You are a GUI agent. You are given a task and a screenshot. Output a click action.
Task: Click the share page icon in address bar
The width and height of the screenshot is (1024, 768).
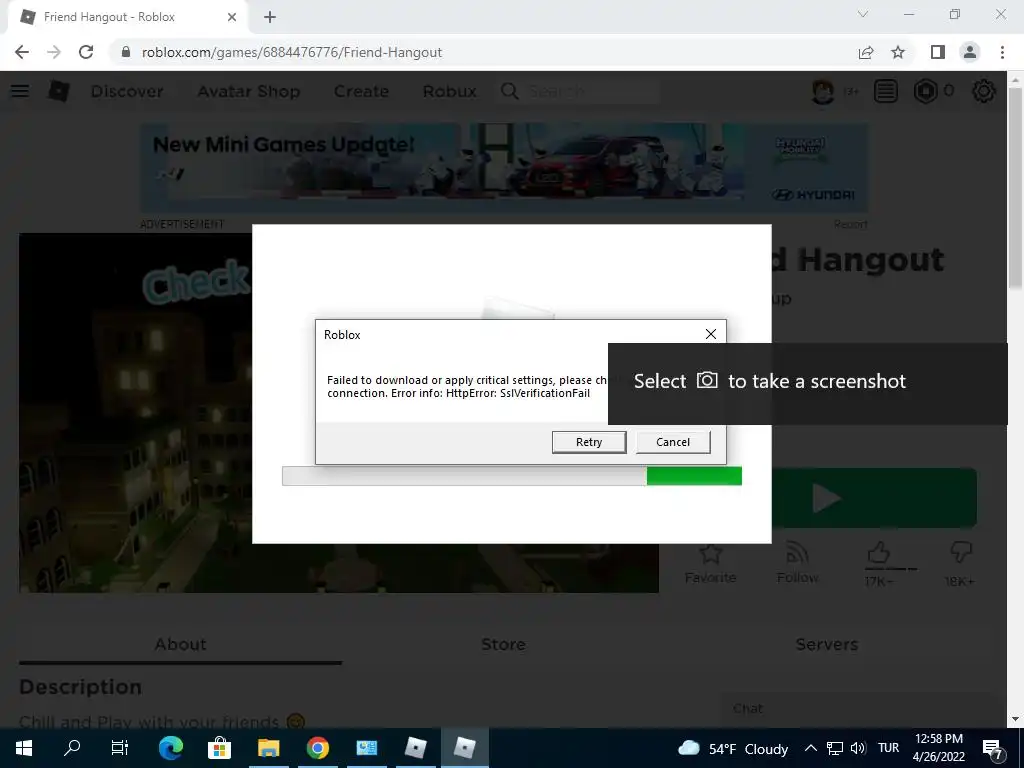(866, 52)
